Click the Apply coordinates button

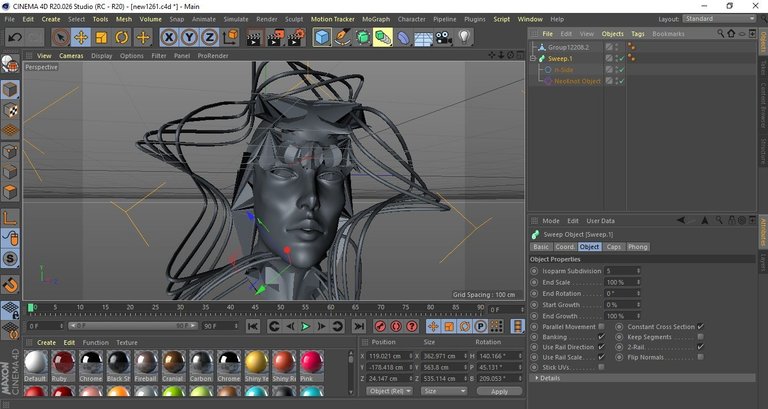[x=499, y=391]
